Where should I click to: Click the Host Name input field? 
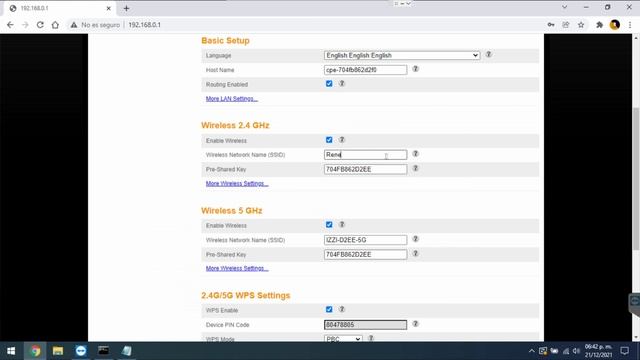(x=365, y=70)
